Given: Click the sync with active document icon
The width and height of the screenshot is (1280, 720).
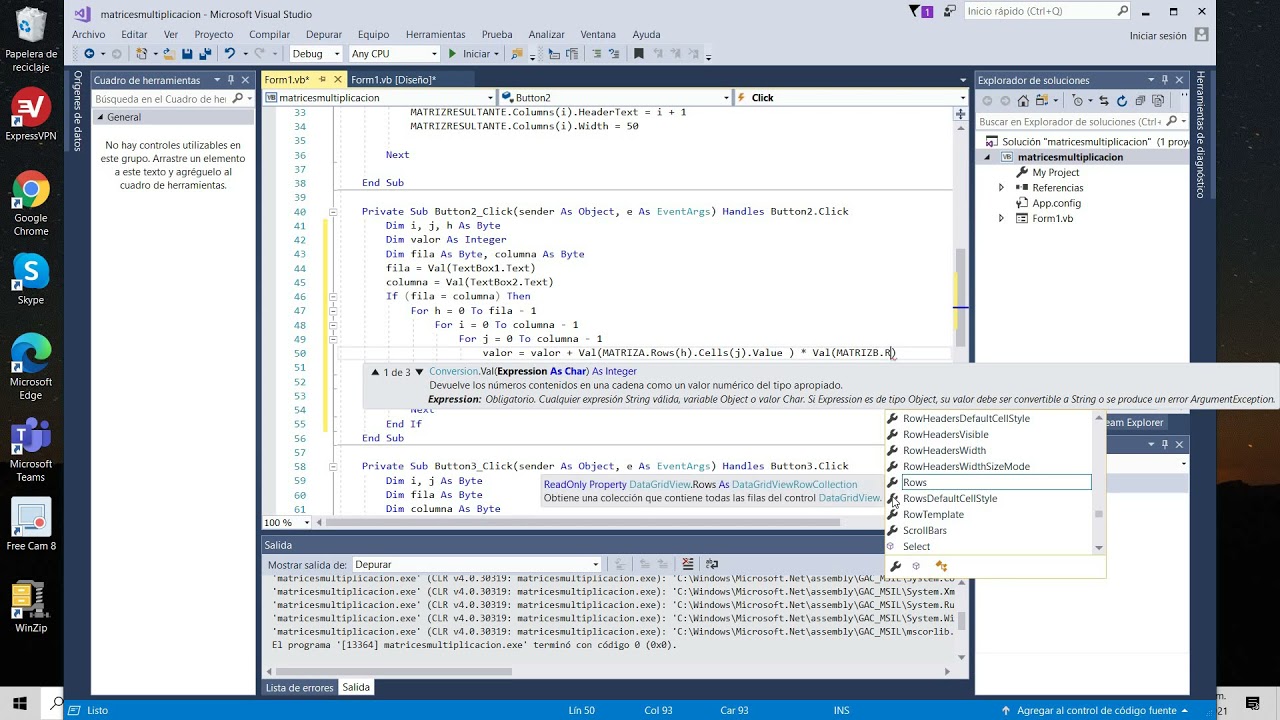Looking at the screenshot, I should [x=1105, y=100].
